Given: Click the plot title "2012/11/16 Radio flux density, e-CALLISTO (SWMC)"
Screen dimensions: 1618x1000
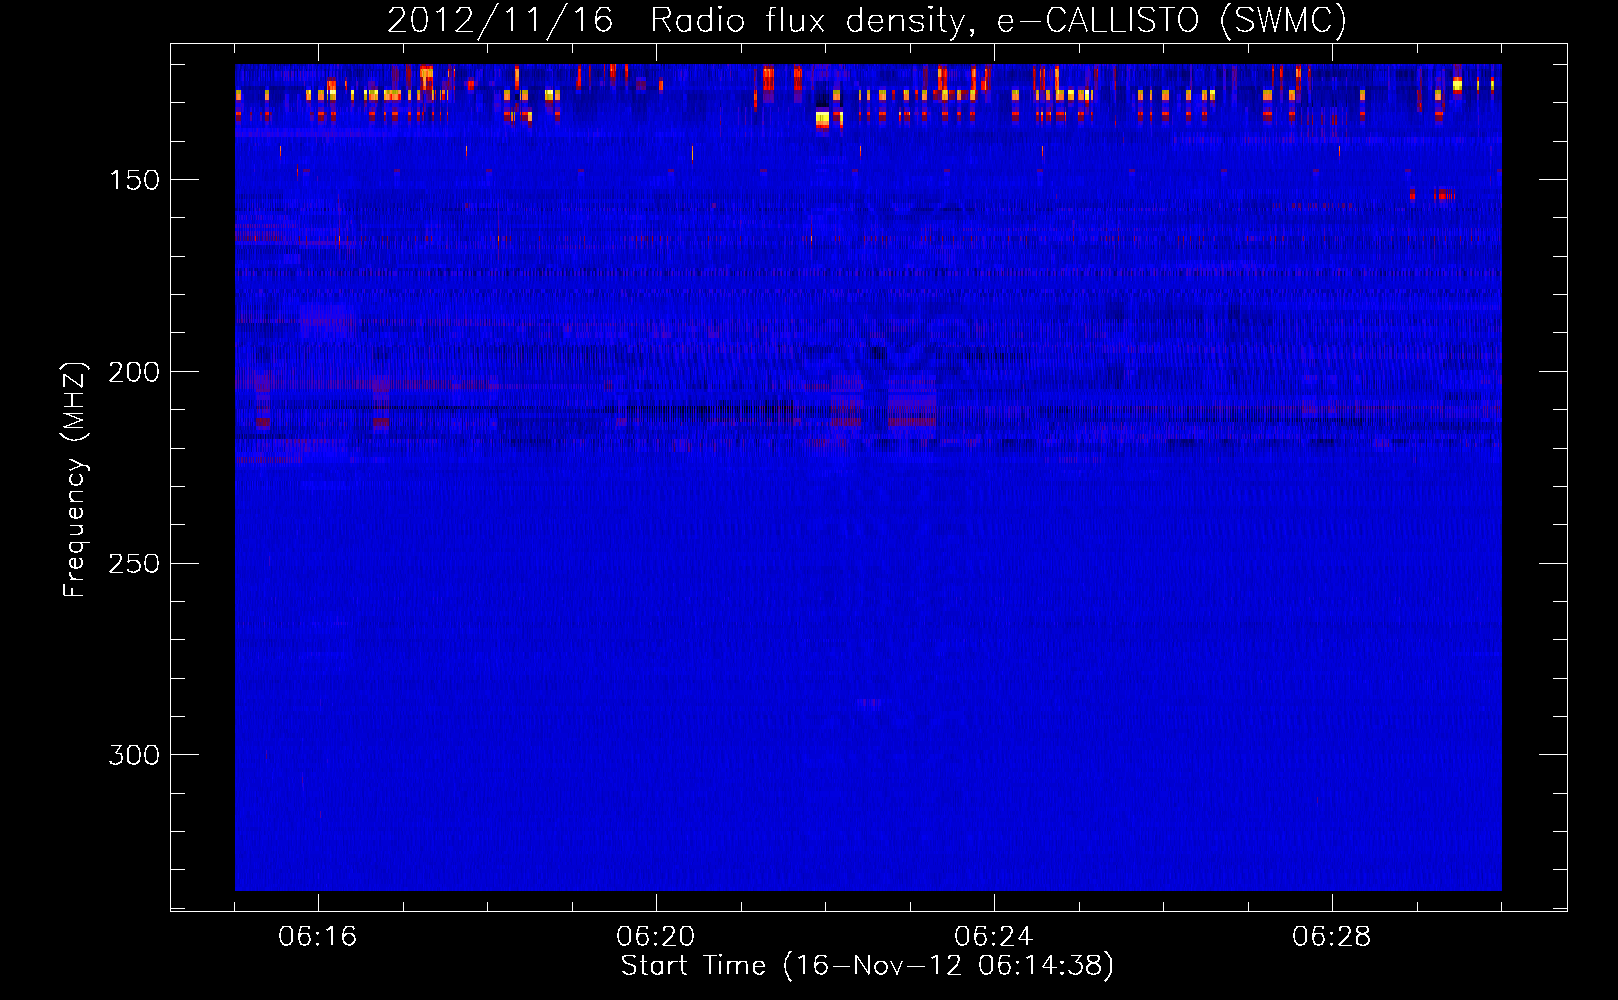Looking at the screenshot, I should (867, 20).
